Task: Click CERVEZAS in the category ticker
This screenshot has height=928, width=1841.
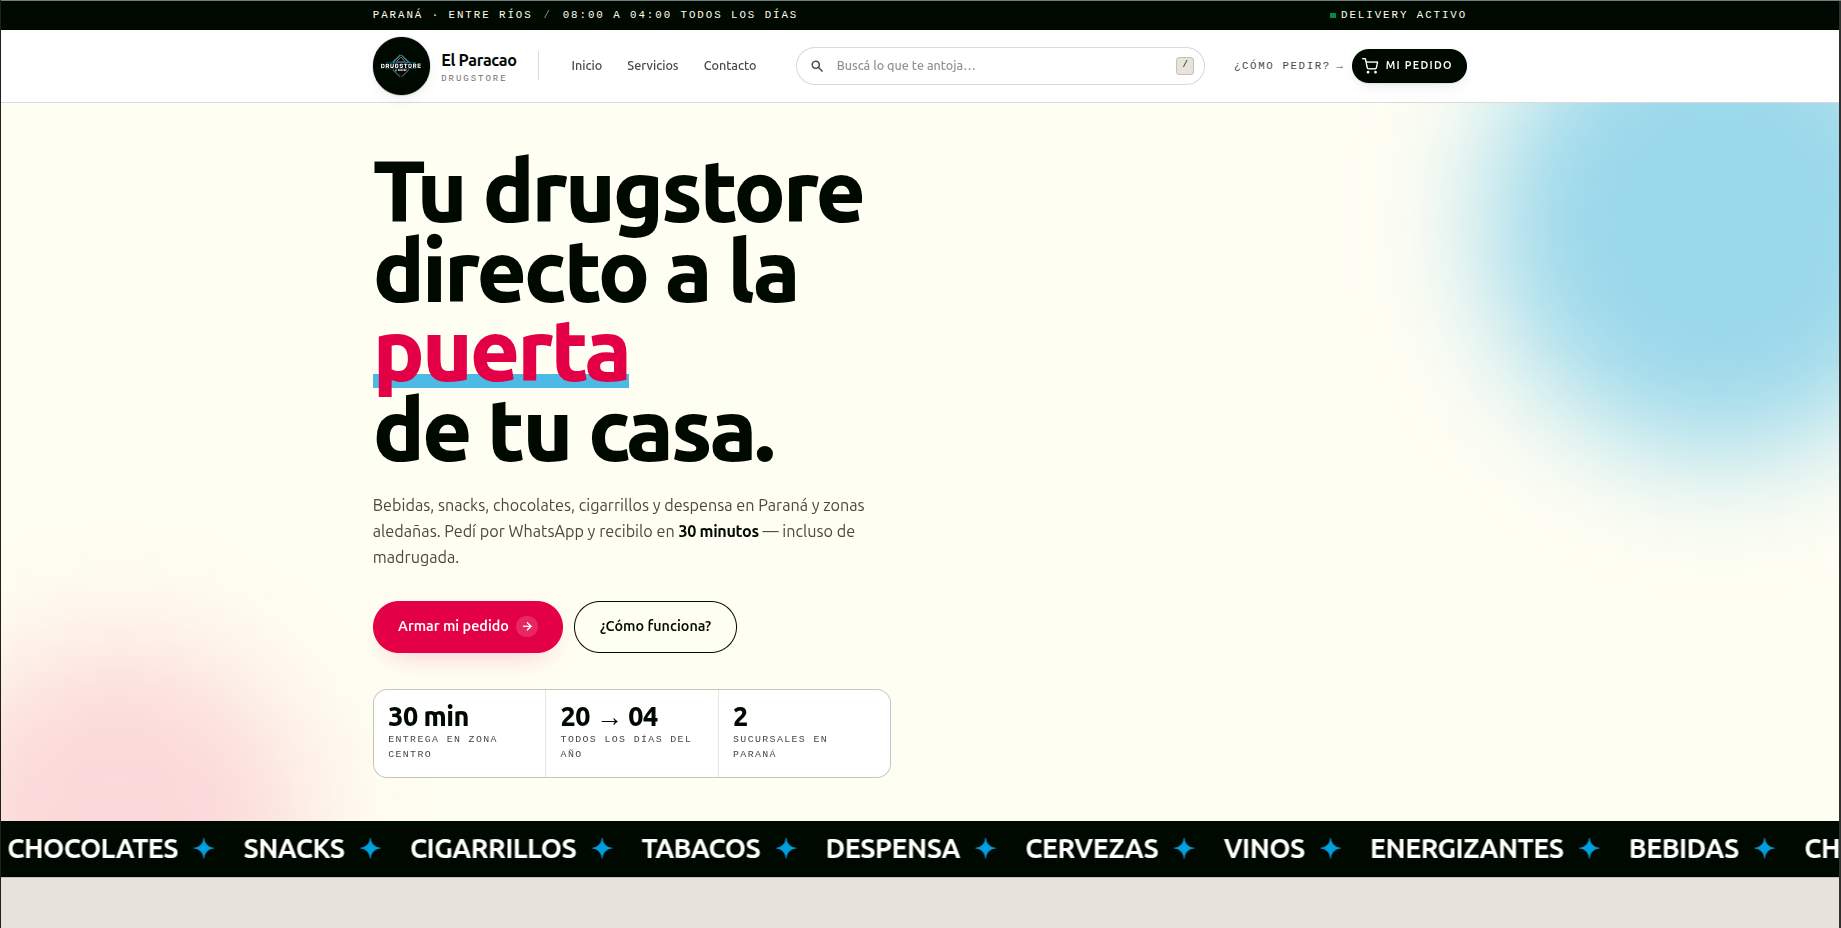Action: pyautogui.click(x=1092, y=849)
